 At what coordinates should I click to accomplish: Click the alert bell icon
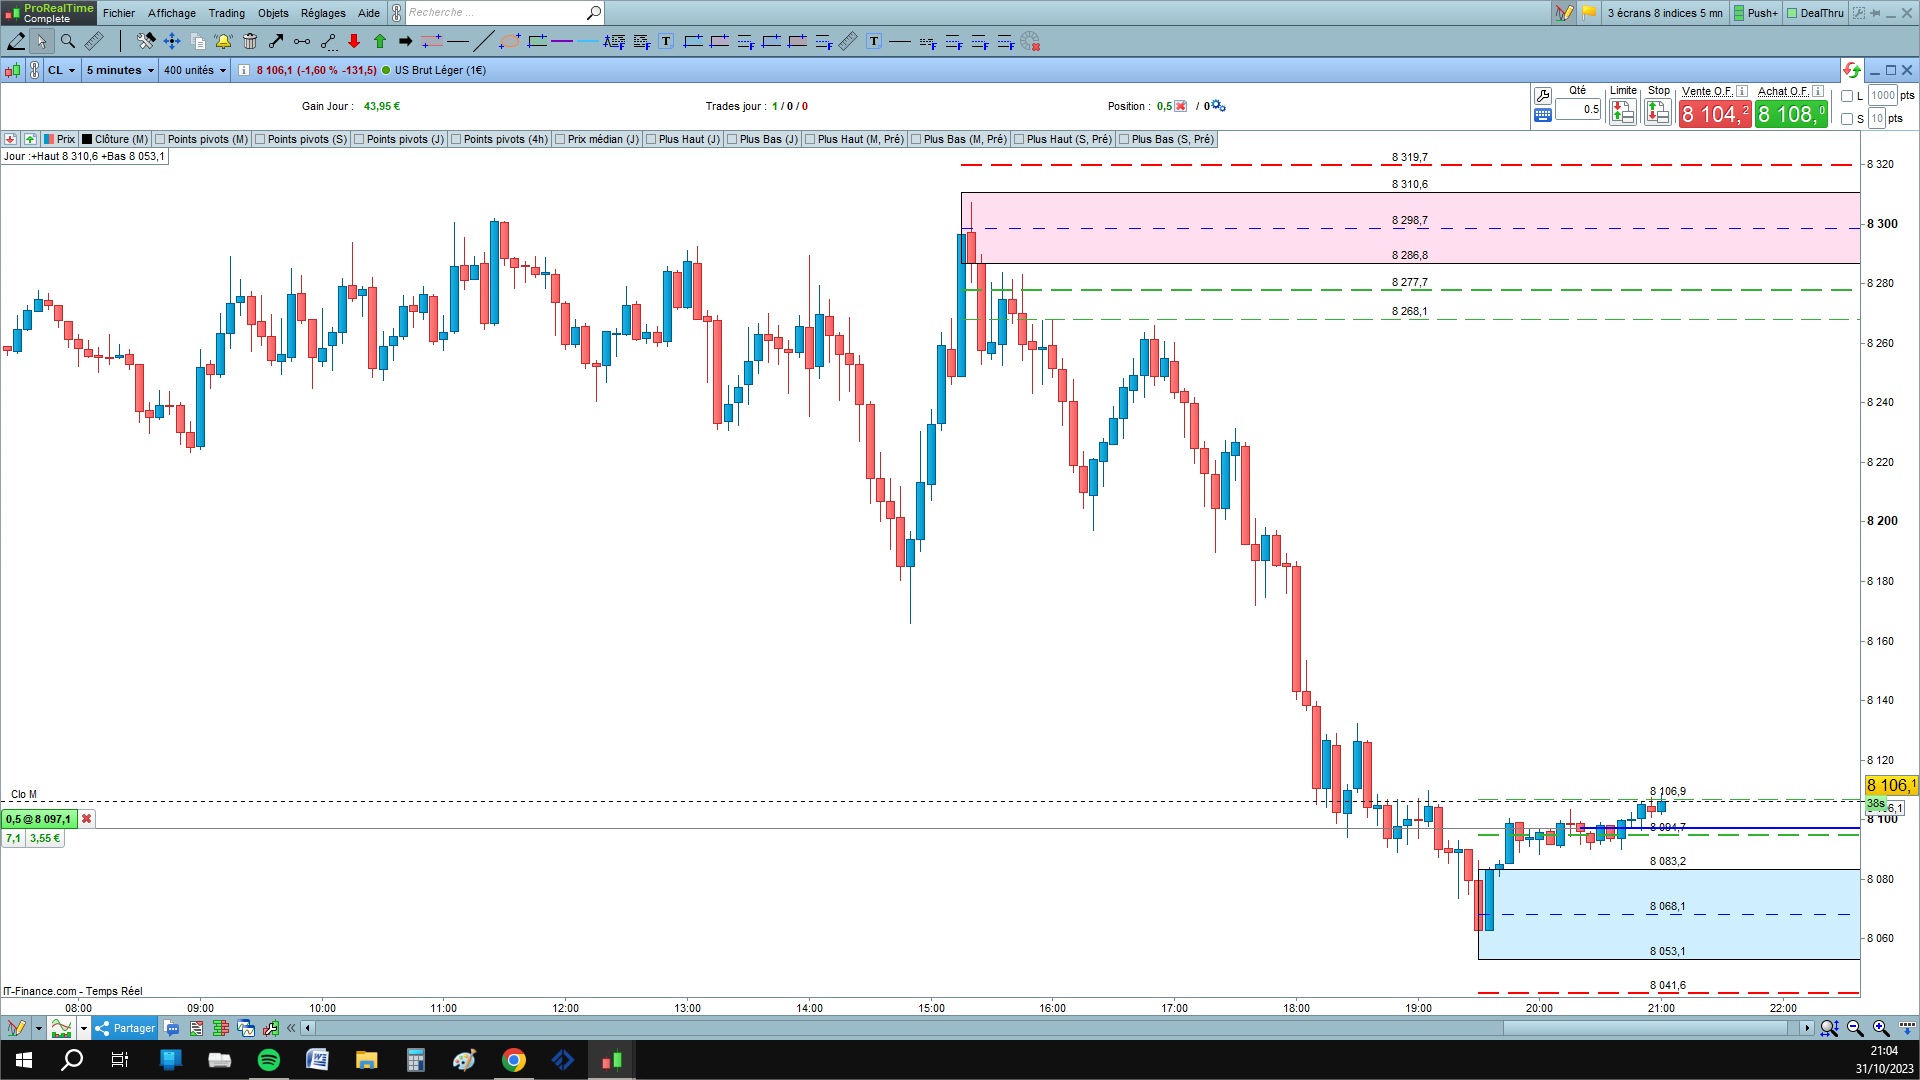223,41
